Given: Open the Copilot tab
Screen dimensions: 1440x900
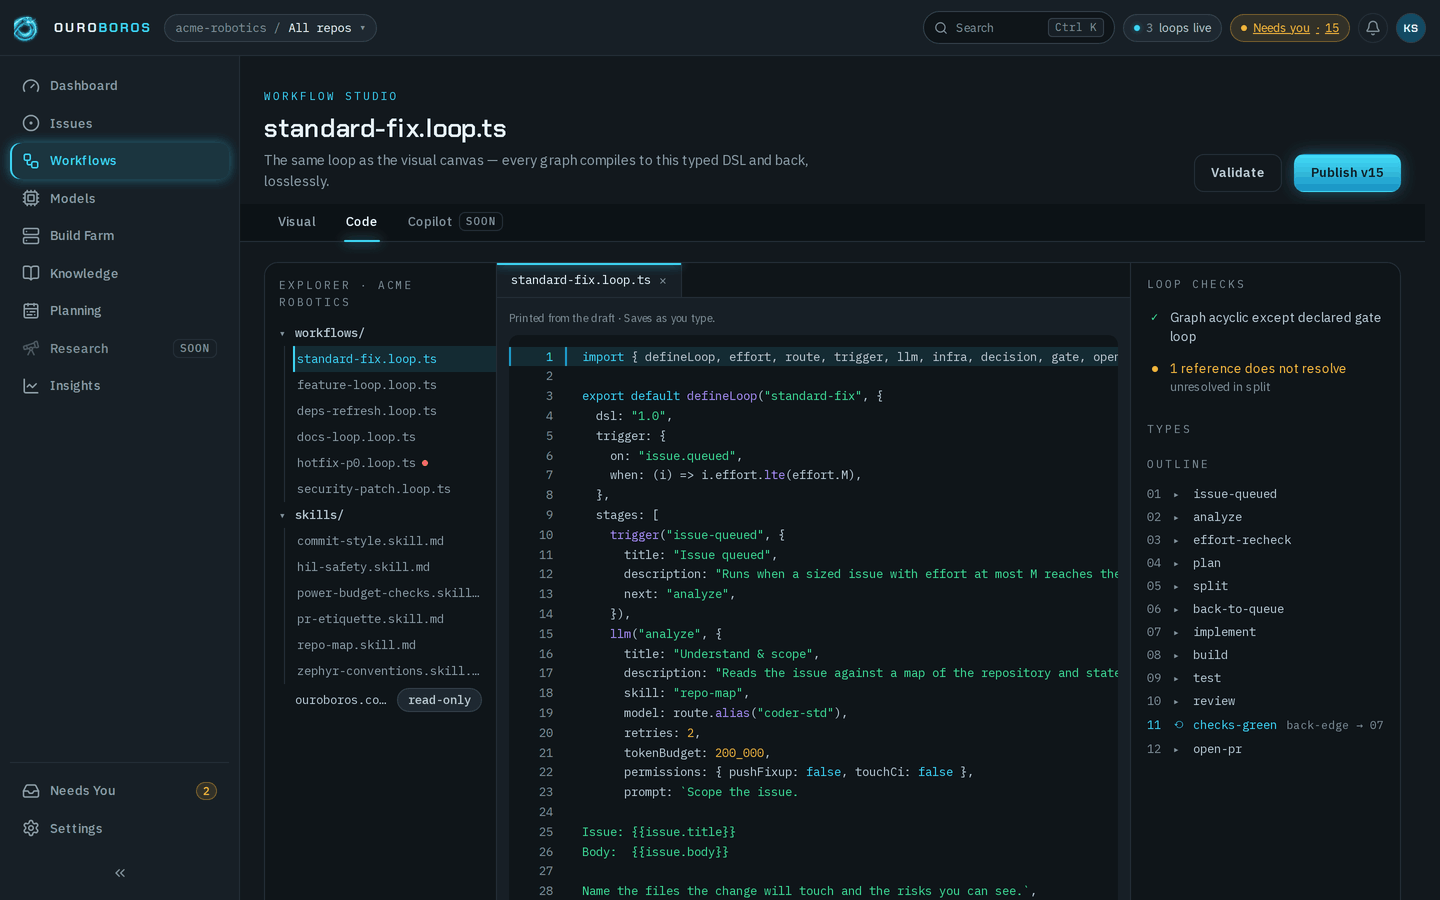Looking at the screenshot, I should click(454, 222).
